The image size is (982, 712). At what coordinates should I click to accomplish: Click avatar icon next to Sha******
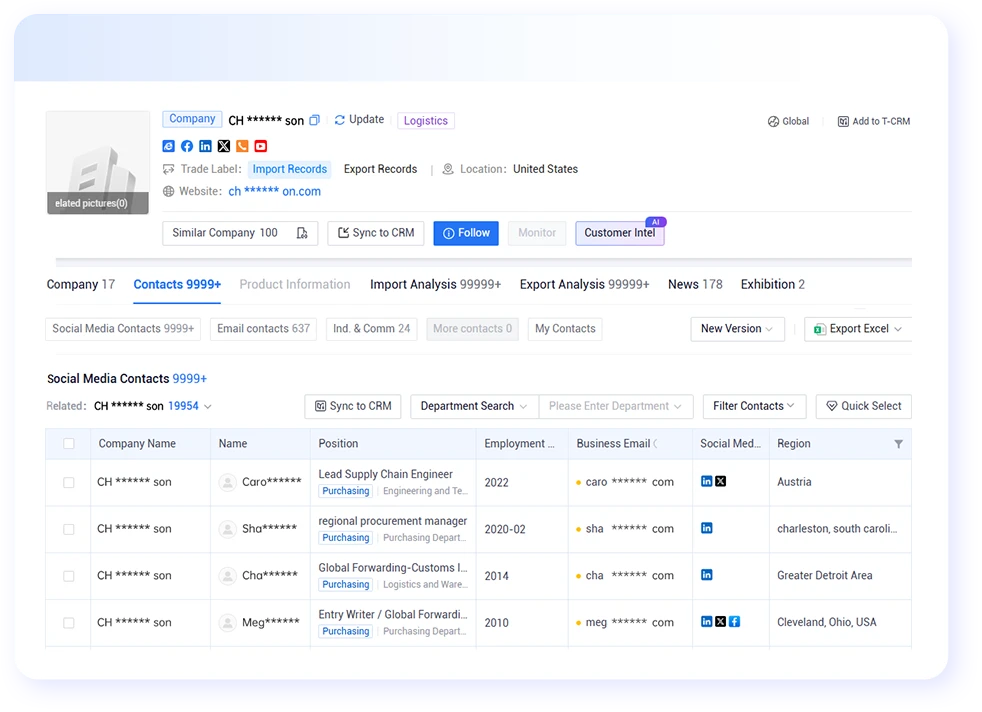pos(227,529)
